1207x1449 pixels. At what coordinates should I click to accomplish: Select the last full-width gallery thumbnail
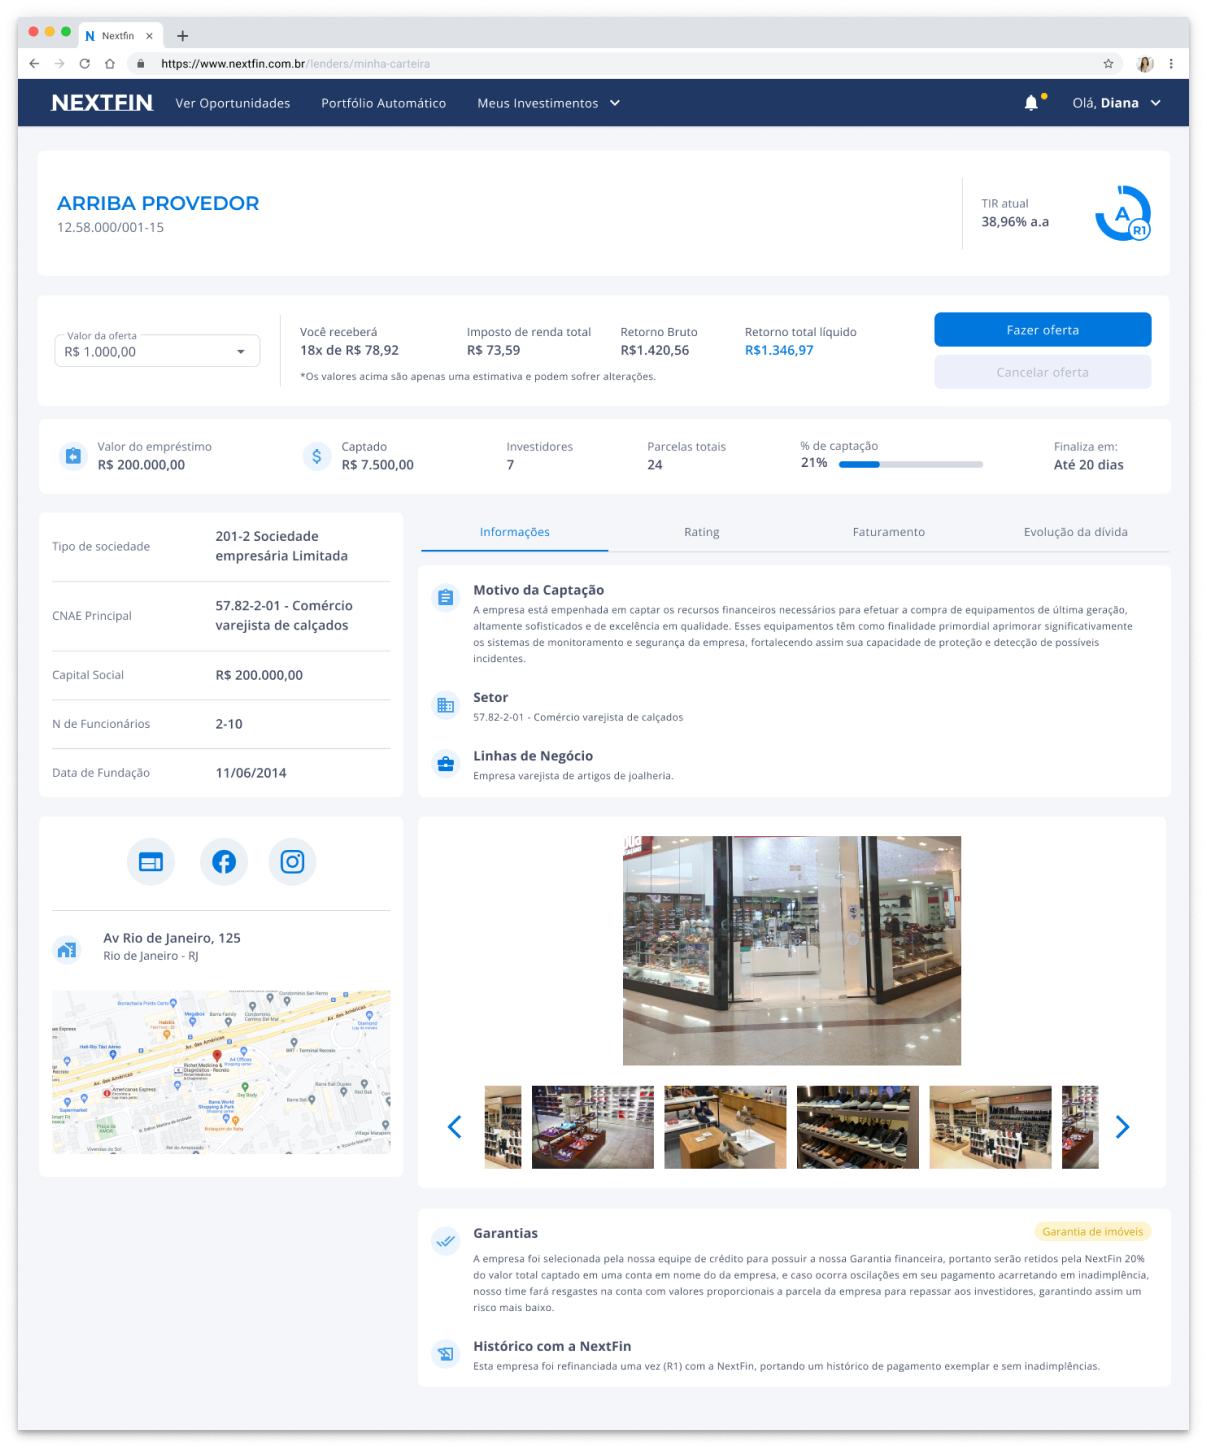click(991, 1127)
